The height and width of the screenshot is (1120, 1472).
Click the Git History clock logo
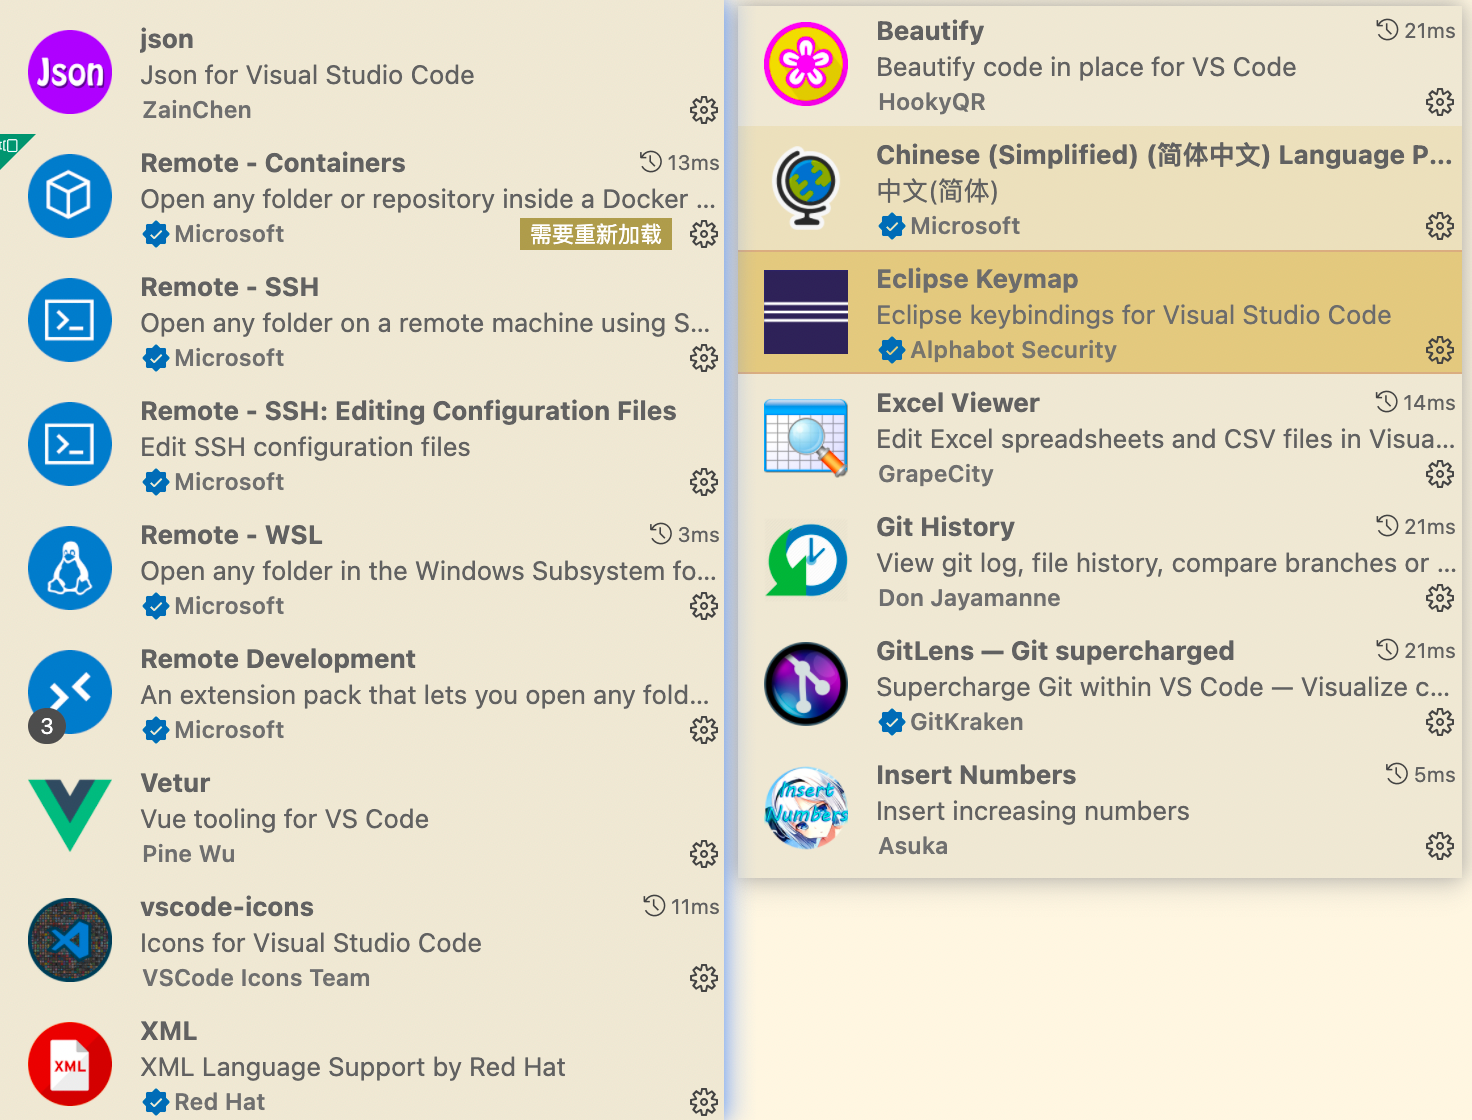806,560
